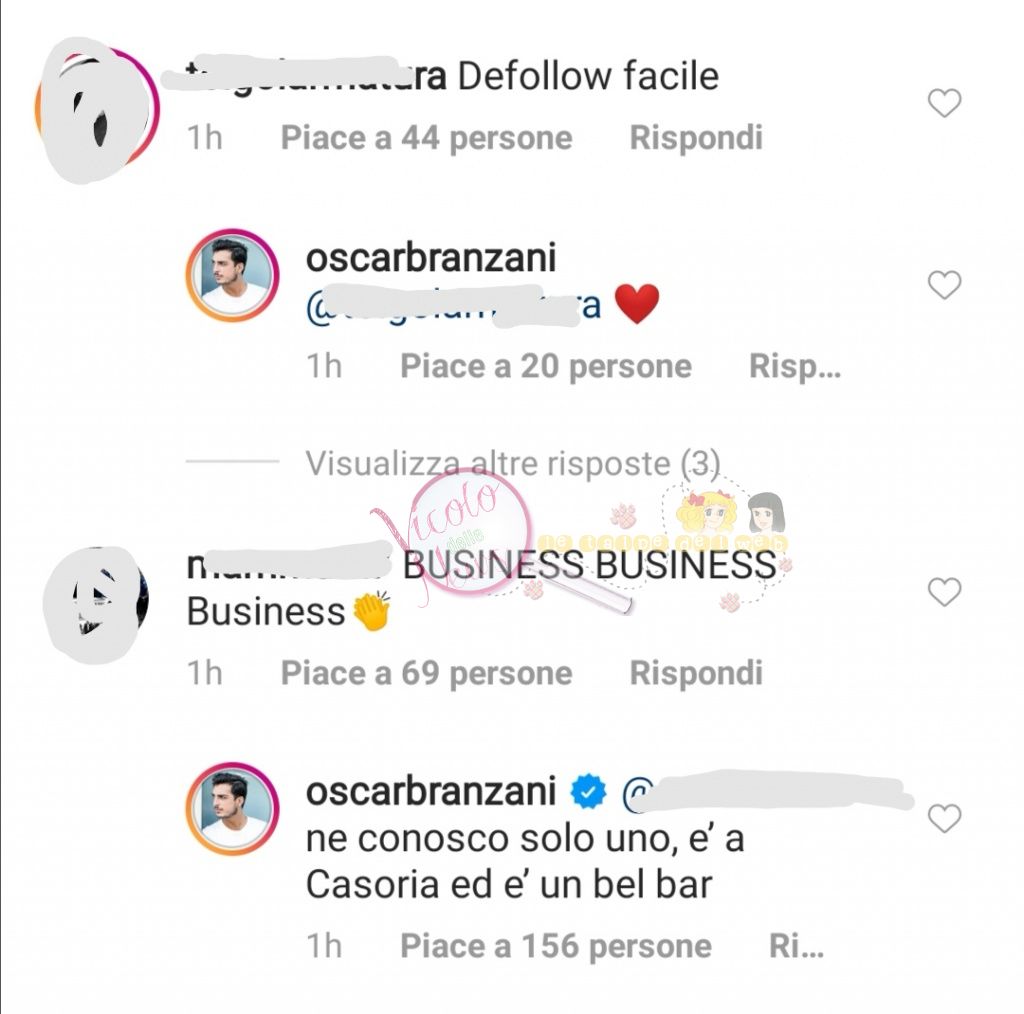
Task: Reply to the "BUSINESS BUSINESS" comment
Action: pyautogui.click(x=696, y=673)
